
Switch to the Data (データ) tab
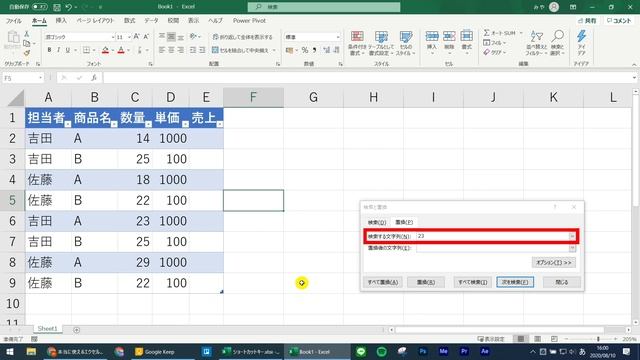(151, 20)
